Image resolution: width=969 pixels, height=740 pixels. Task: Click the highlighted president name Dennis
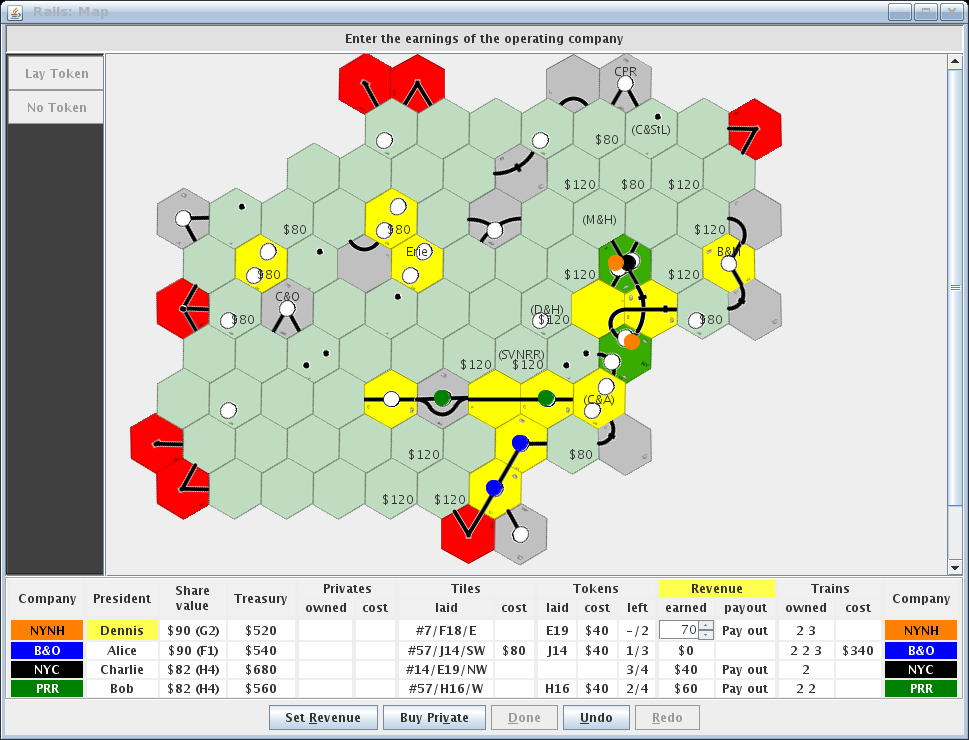pos(122,631)
